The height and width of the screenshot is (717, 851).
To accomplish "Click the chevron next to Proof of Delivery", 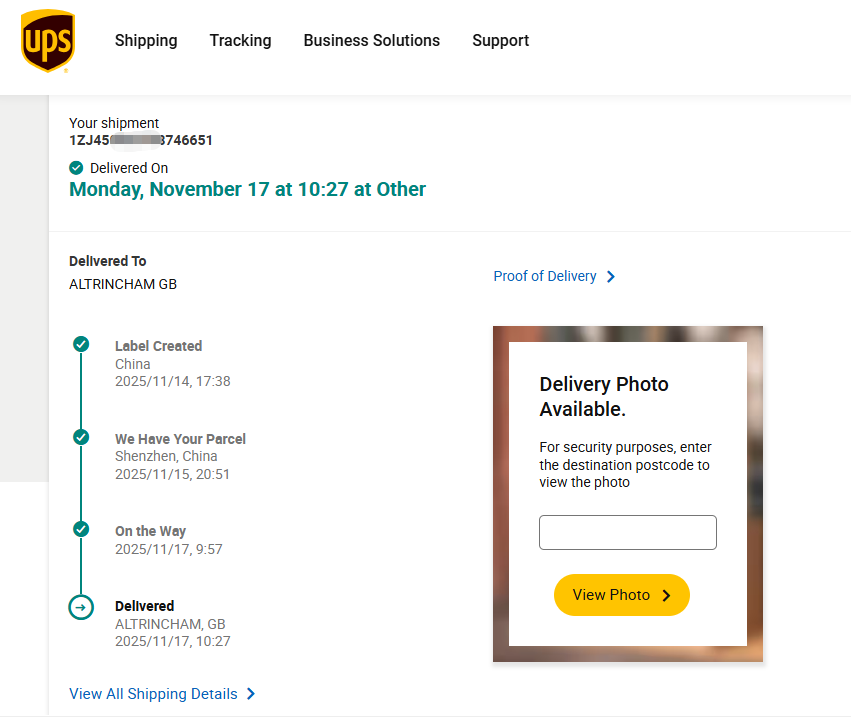I will pos(611,276).
